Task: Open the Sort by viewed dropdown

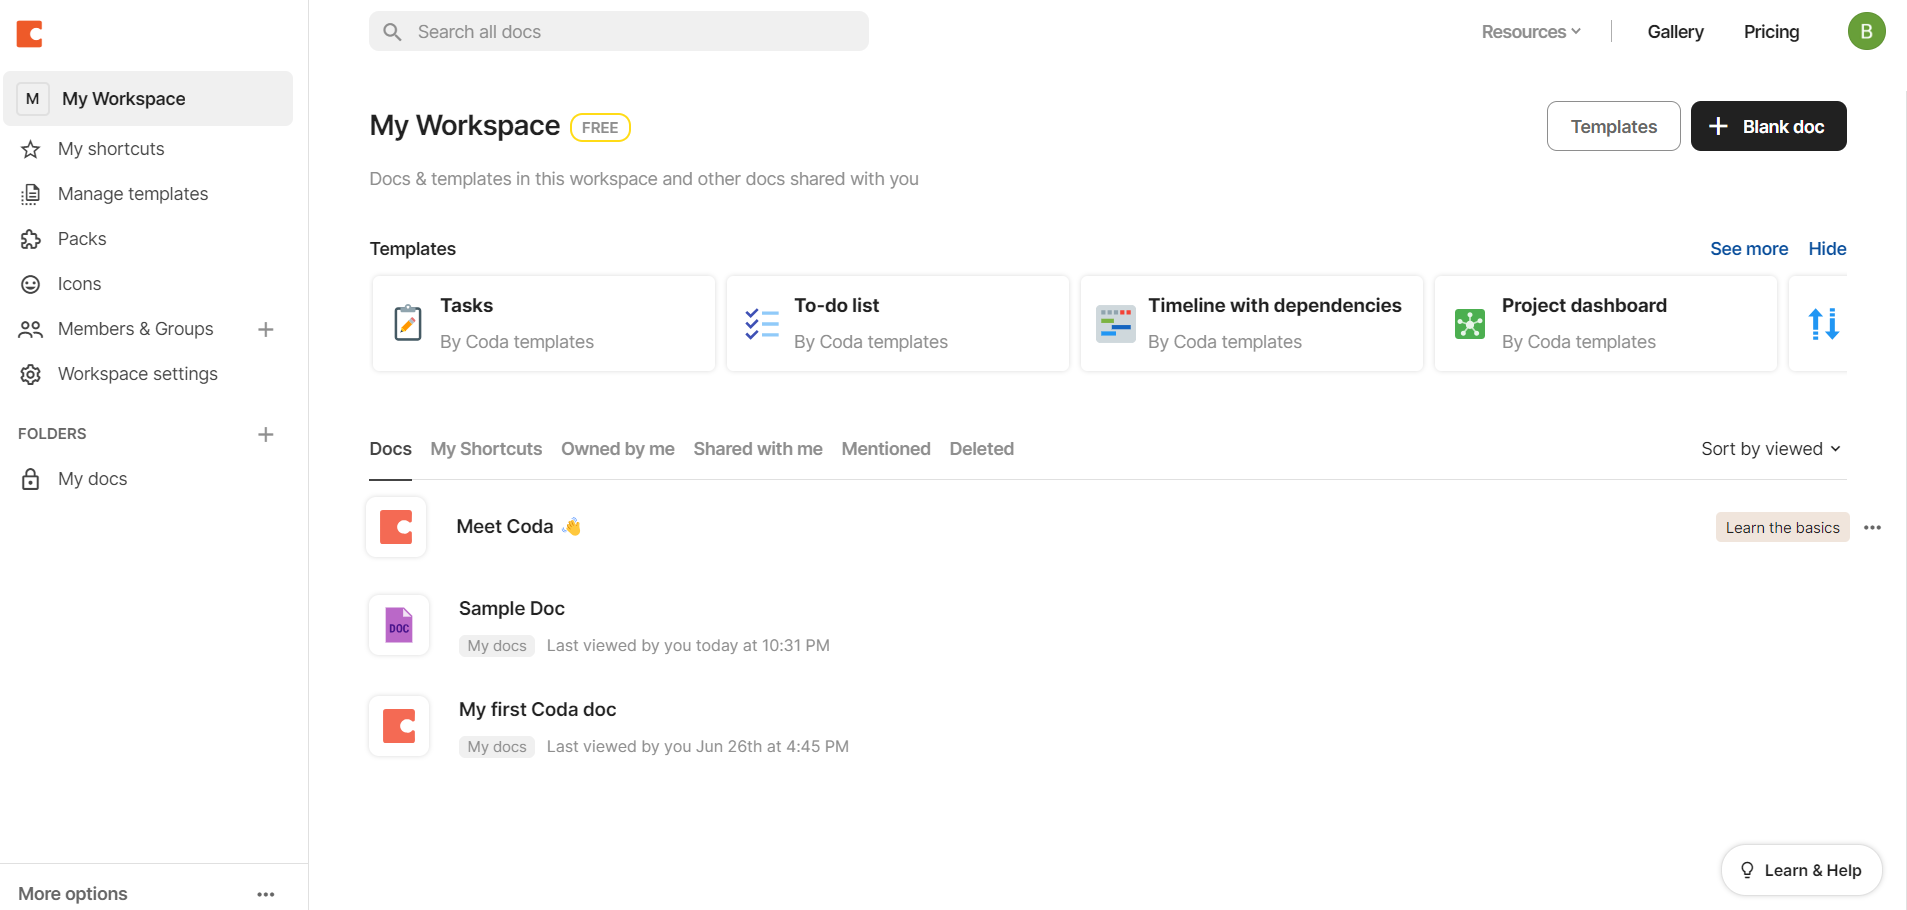Action: 1771,449
